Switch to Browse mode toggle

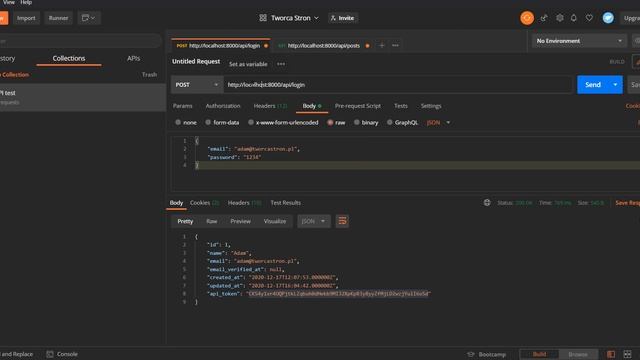578,354
